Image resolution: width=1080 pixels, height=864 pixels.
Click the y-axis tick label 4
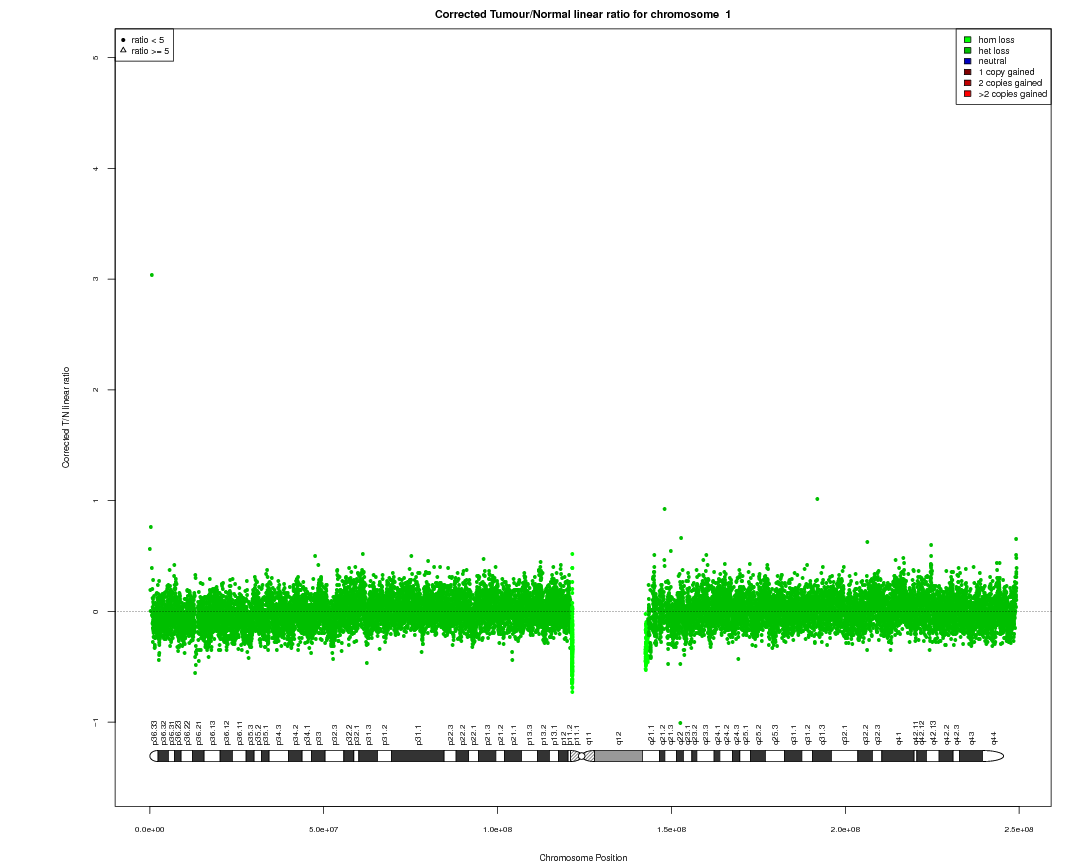95,169
